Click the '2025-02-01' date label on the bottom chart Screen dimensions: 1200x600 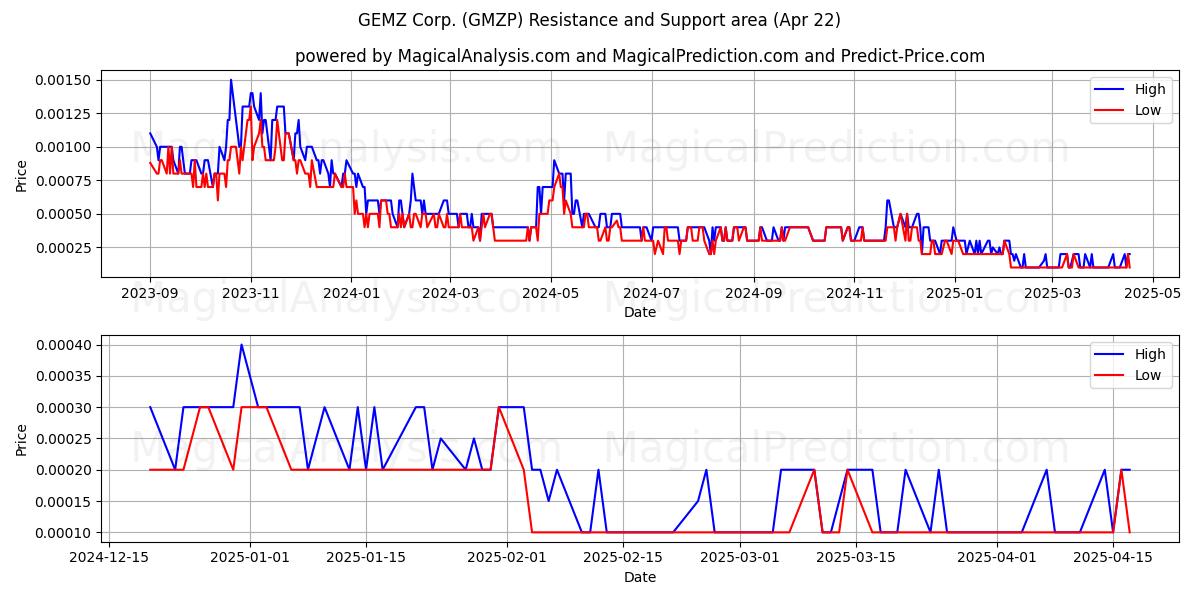(x=507, y=558)
